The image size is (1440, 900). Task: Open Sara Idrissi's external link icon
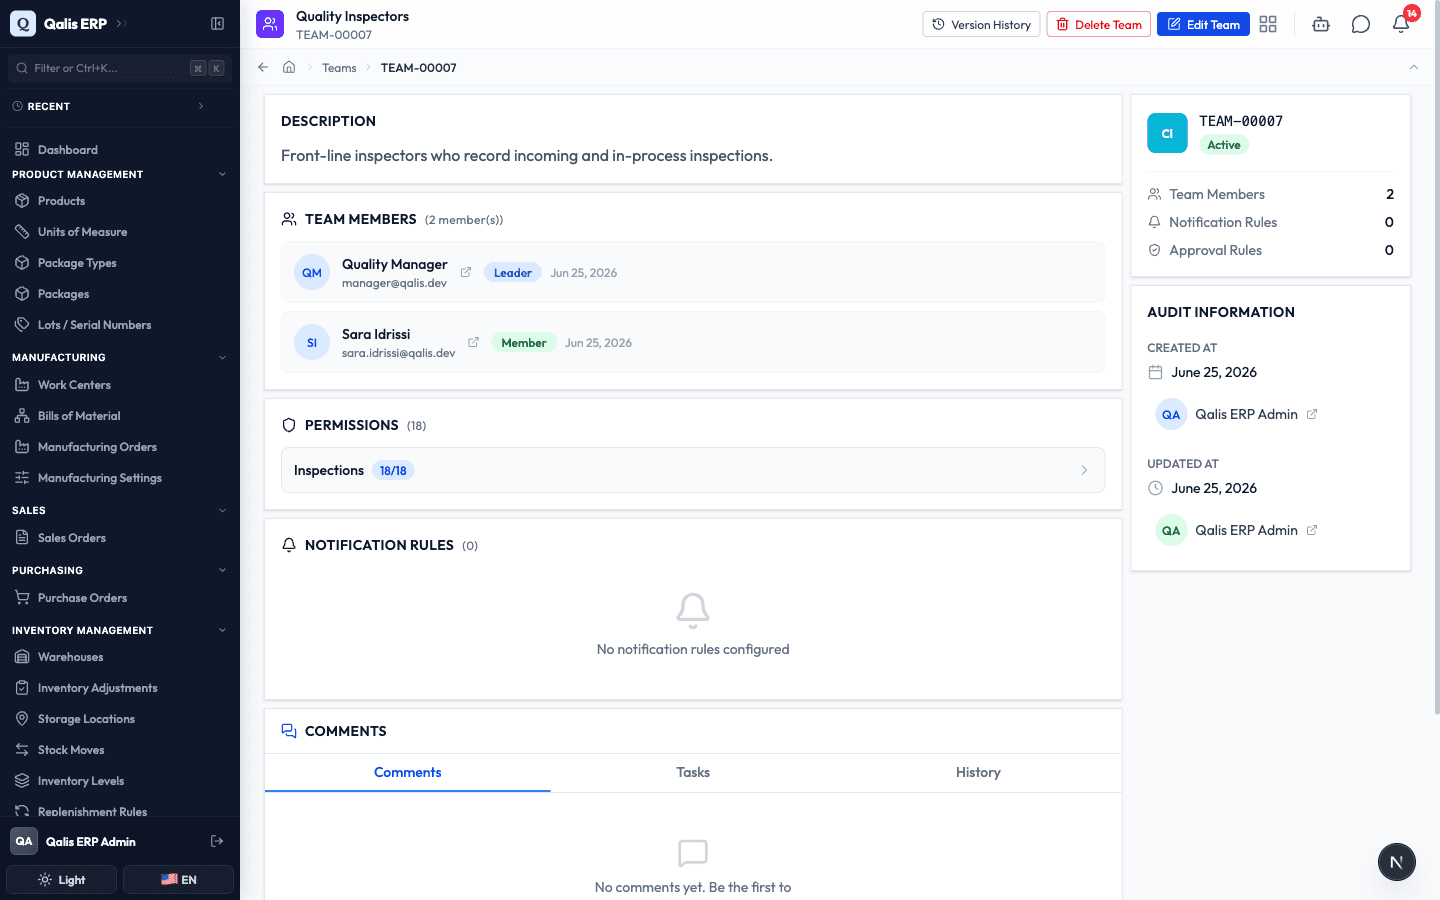pyautogui.click(x=474, y=342)
